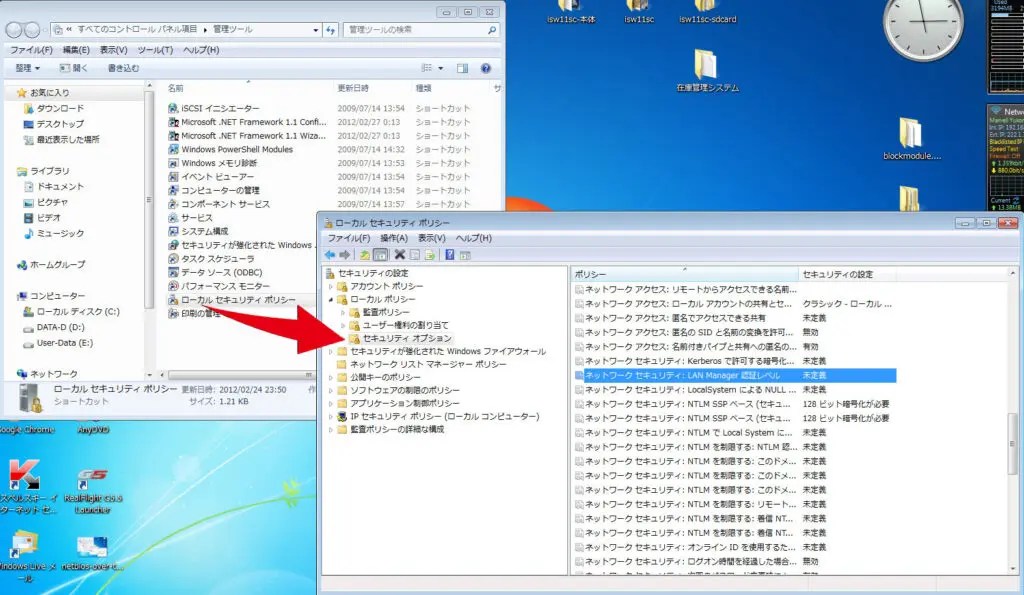
Task: Click the show/hide action pane toolbar icon
Action: (465, 255)
